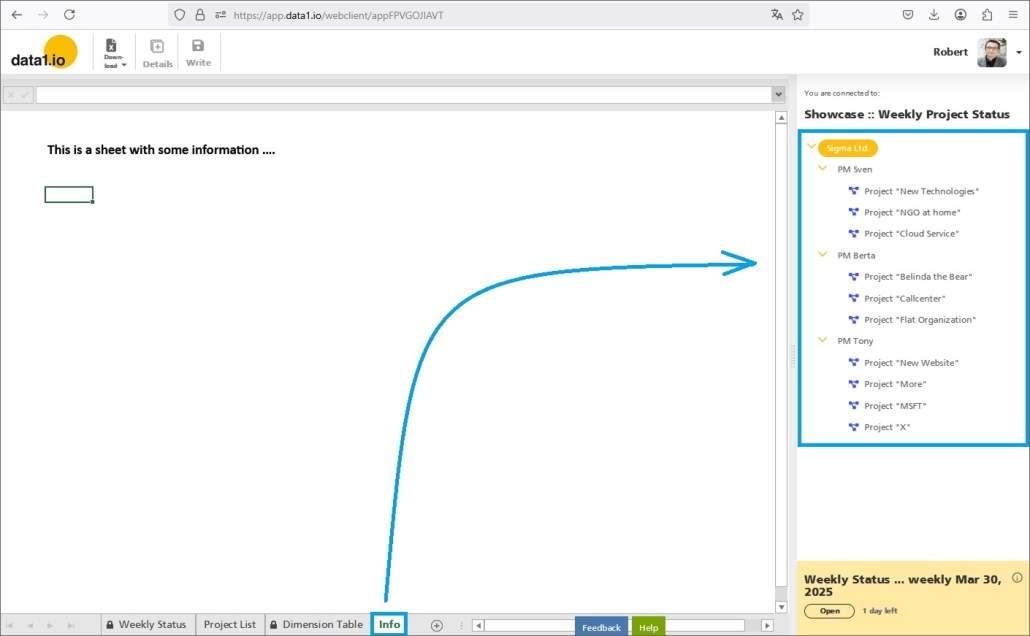
Task: Click the browser reload icon
Action: (69, 15)
